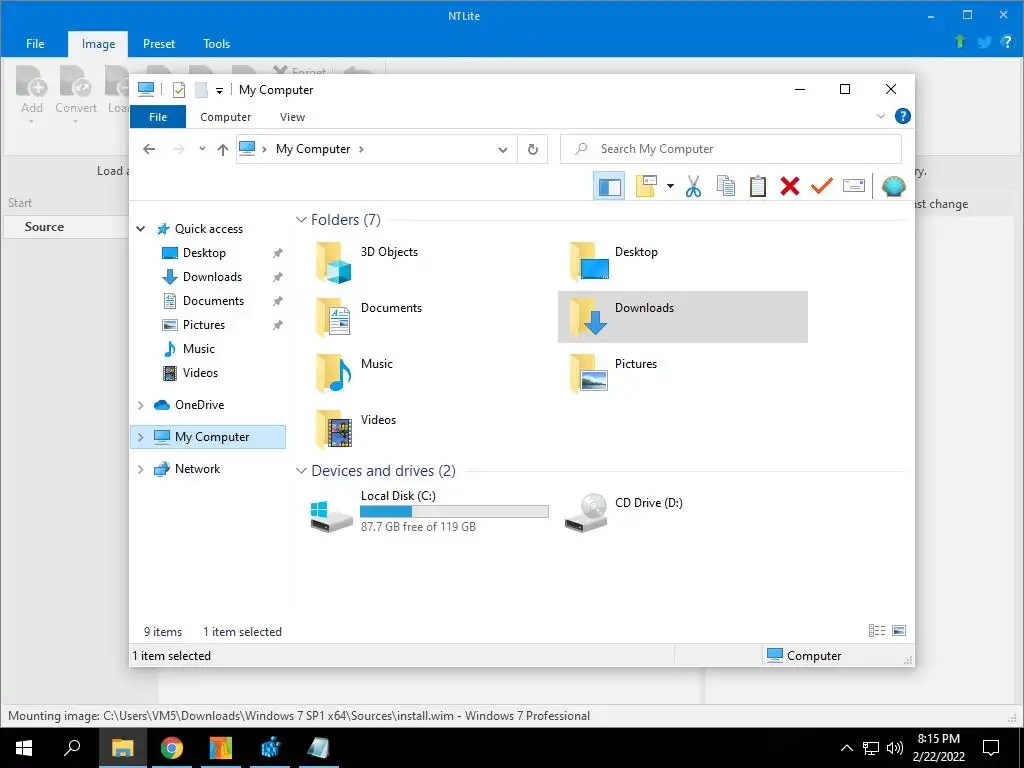Select Pictures in the navigation pane

pos(204,325)
